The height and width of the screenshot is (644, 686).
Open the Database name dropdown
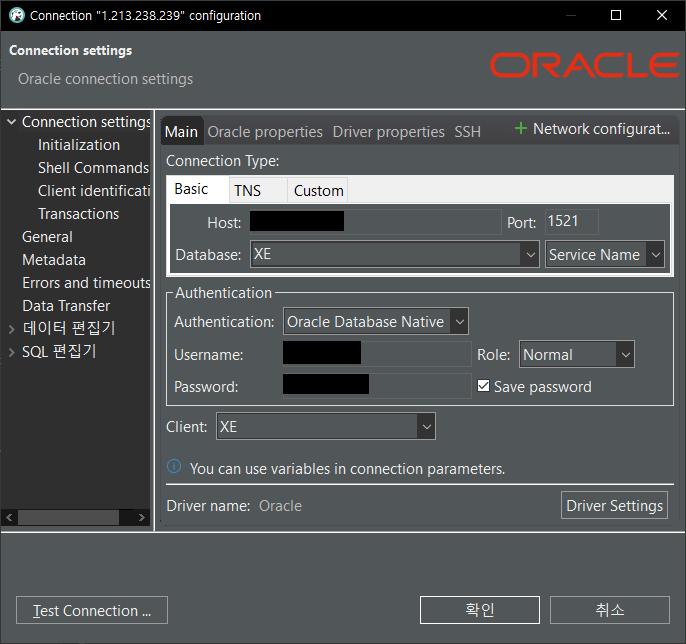coord(530,254)
